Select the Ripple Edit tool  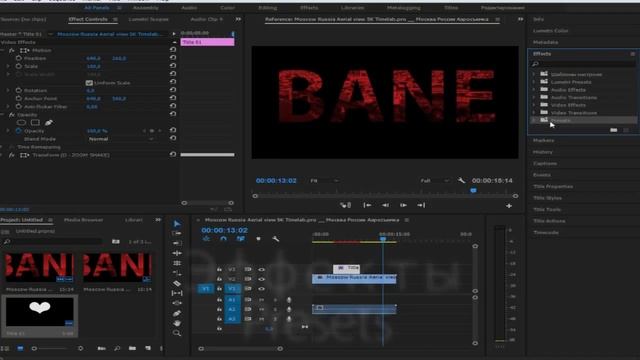[x=177, y=243]
